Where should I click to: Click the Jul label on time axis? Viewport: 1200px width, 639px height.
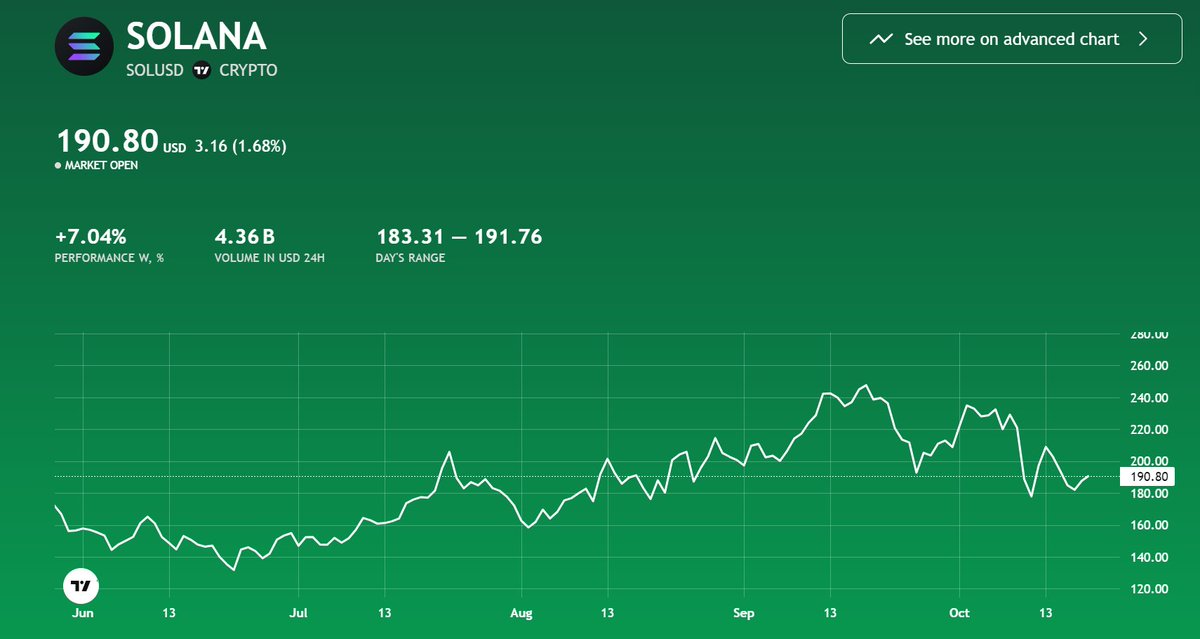[x=299, y=613]
